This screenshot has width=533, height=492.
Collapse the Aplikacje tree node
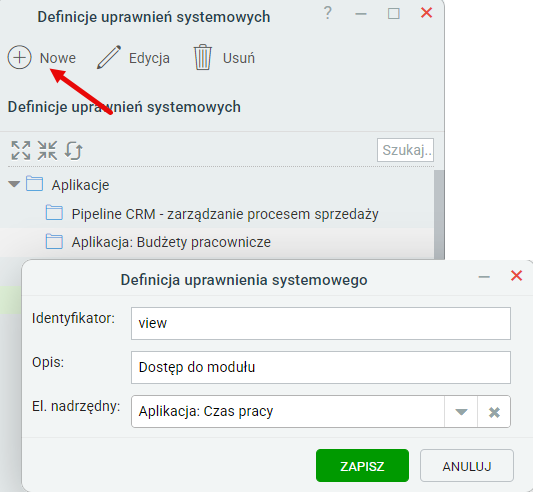coord(14,184)
